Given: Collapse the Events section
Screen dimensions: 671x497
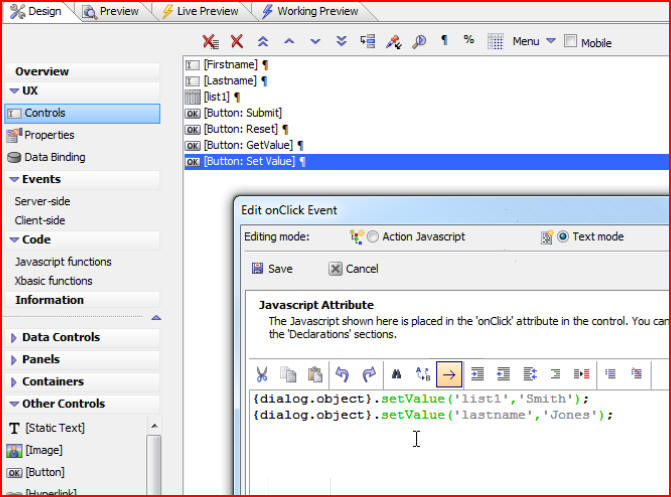Looking at the screenshot, I should coord(15,179).
